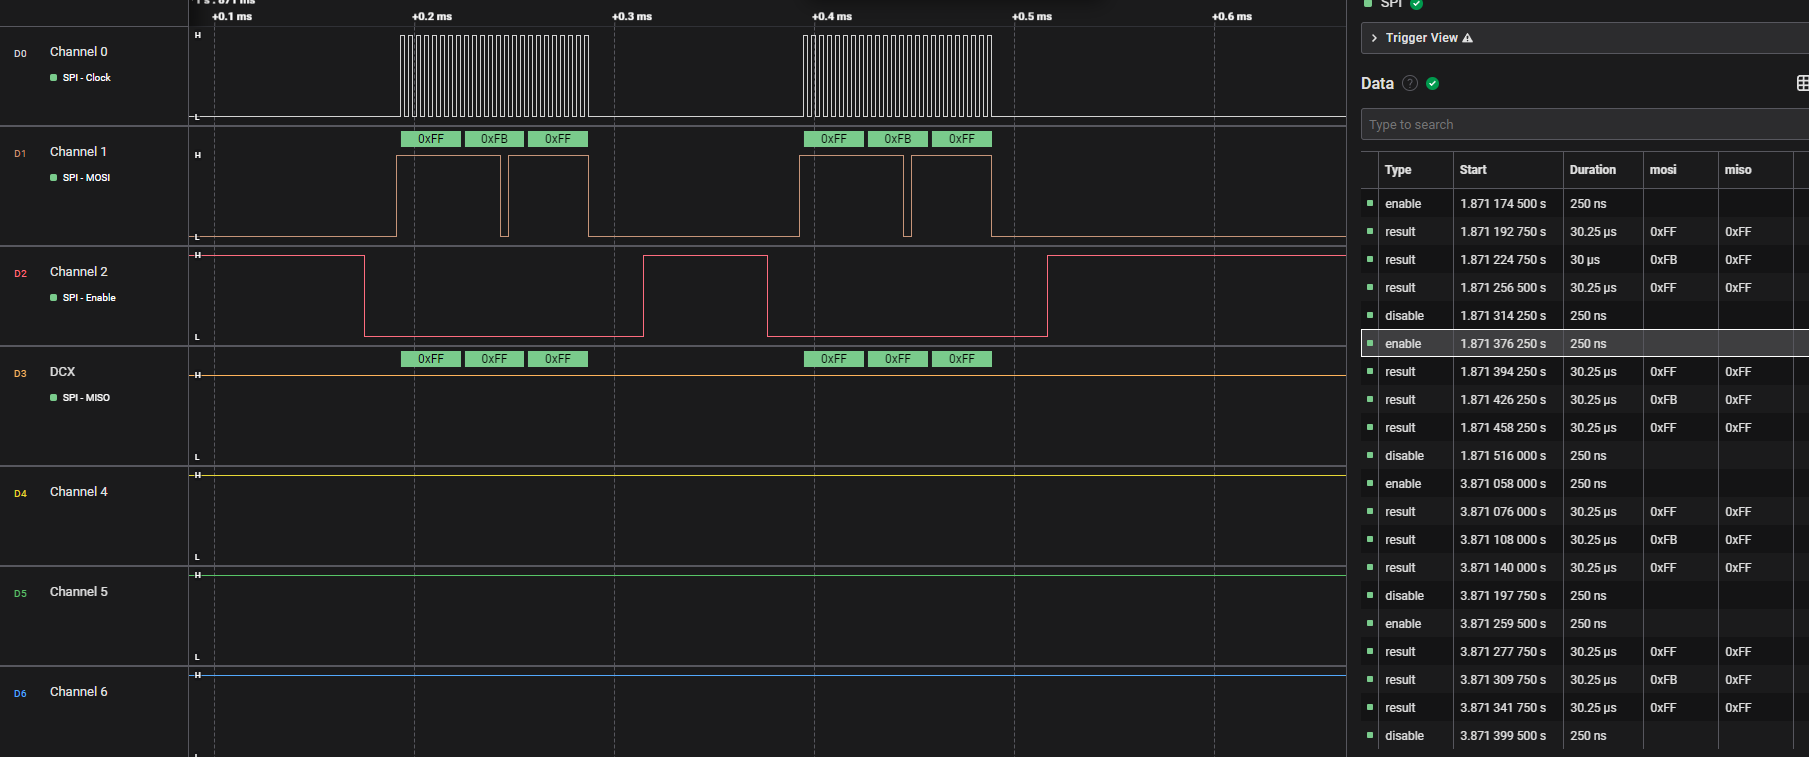Sort the table by the Type column
This screenshot has width=1809, height=757.
[x=1398, y=170]
